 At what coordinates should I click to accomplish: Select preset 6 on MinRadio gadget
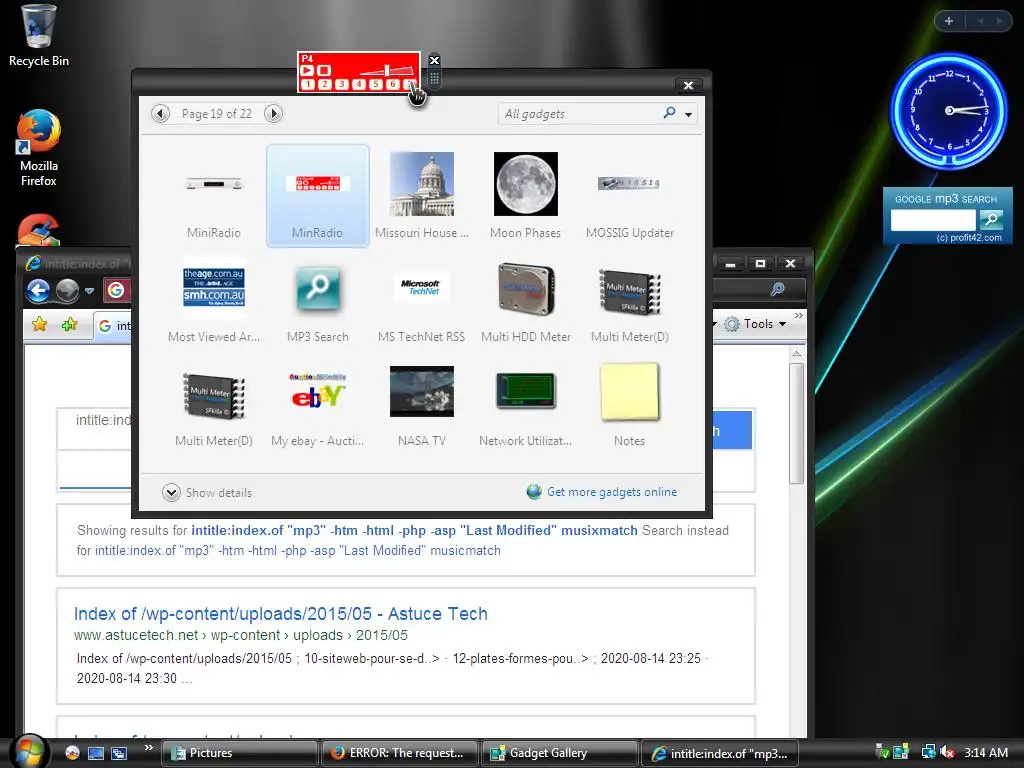coord(392,84)
